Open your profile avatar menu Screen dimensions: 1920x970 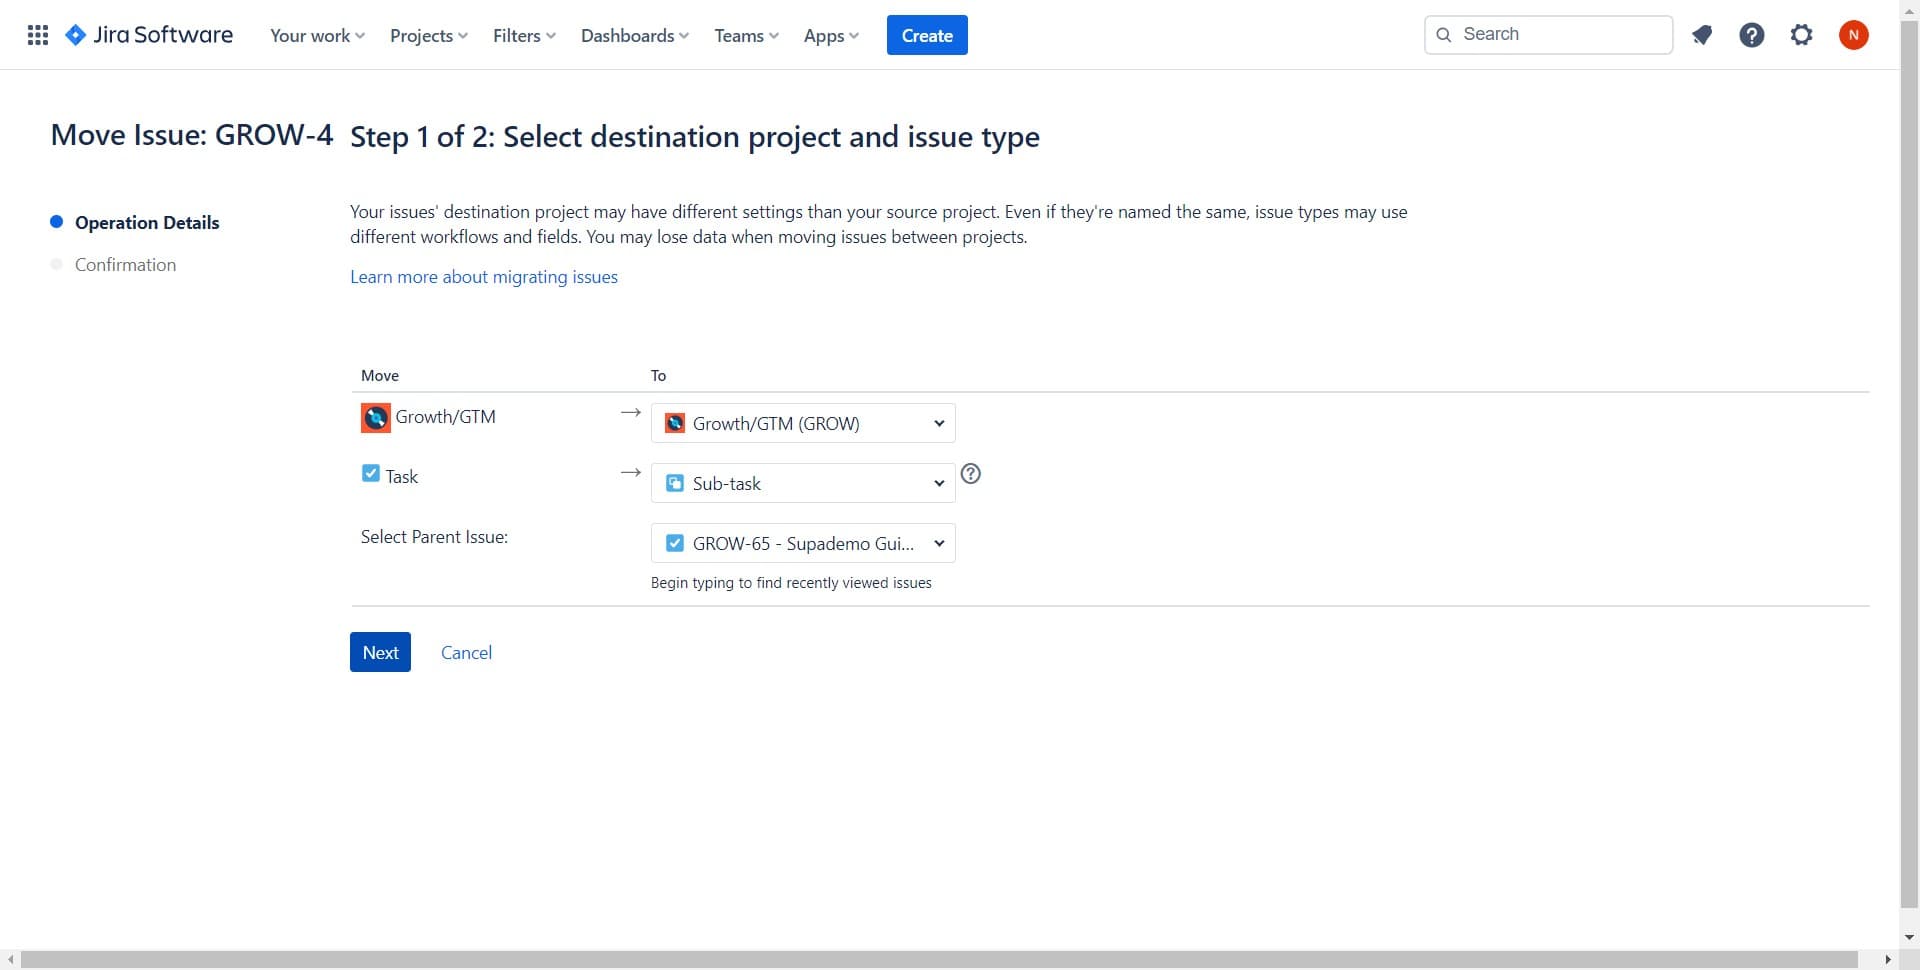point(1854,34)
